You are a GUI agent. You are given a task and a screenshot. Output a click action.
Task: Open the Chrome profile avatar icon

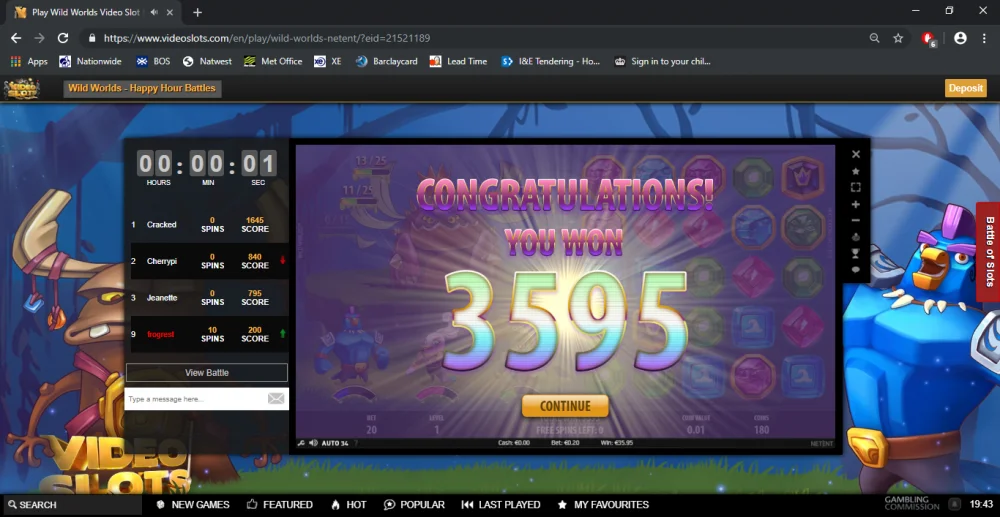coord(960,38)
